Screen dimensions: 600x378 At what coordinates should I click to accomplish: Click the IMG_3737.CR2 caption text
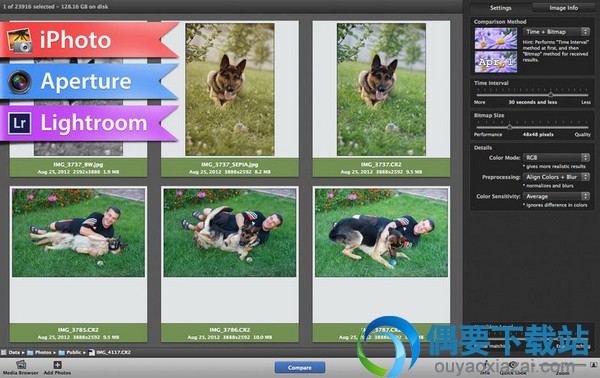(x=381, y=165)
